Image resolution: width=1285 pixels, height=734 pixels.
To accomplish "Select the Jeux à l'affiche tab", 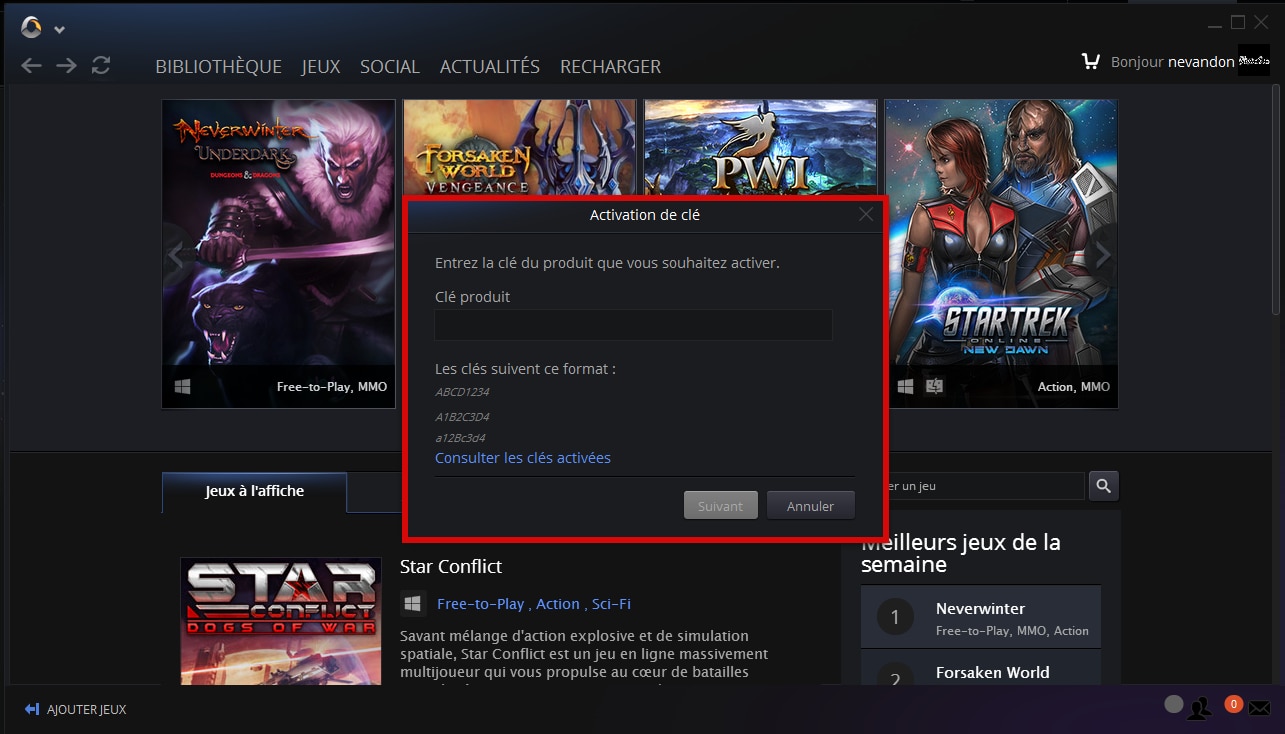I will 255,492.
